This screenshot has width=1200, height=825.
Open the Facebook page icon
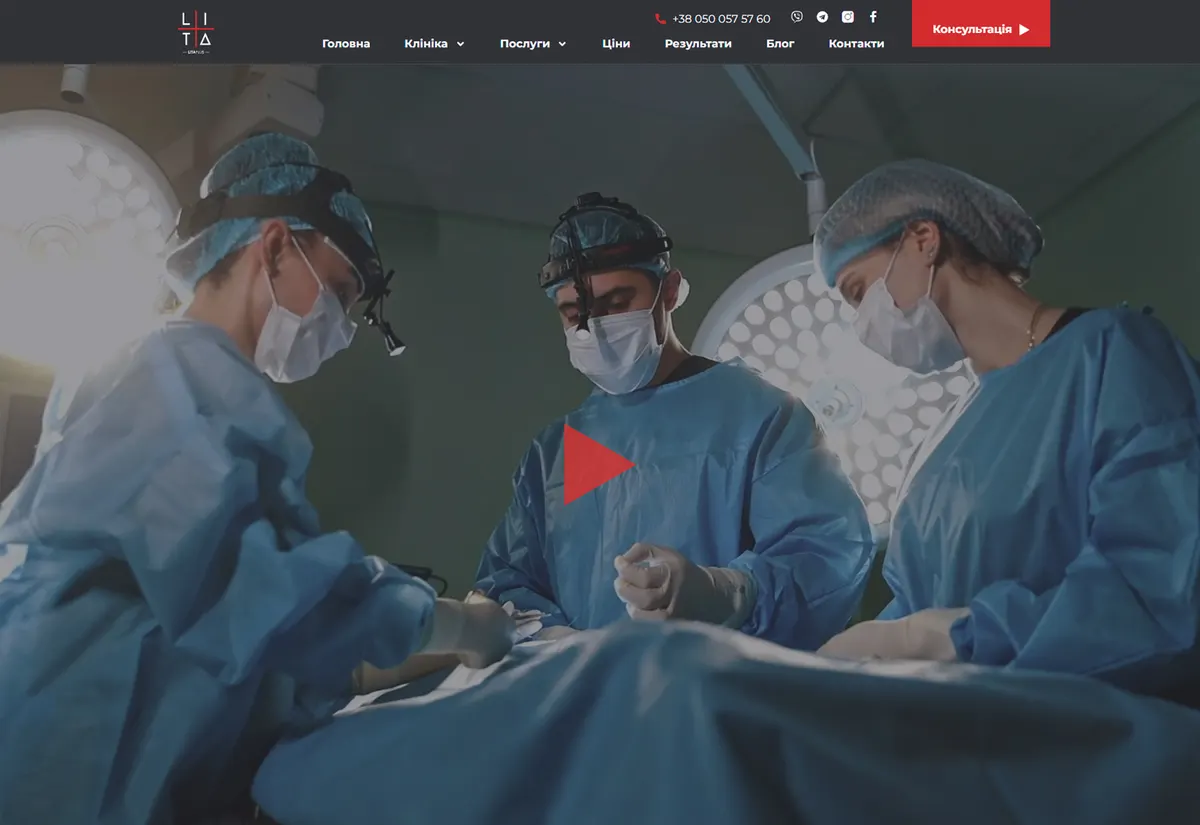[x=873, y=17]
